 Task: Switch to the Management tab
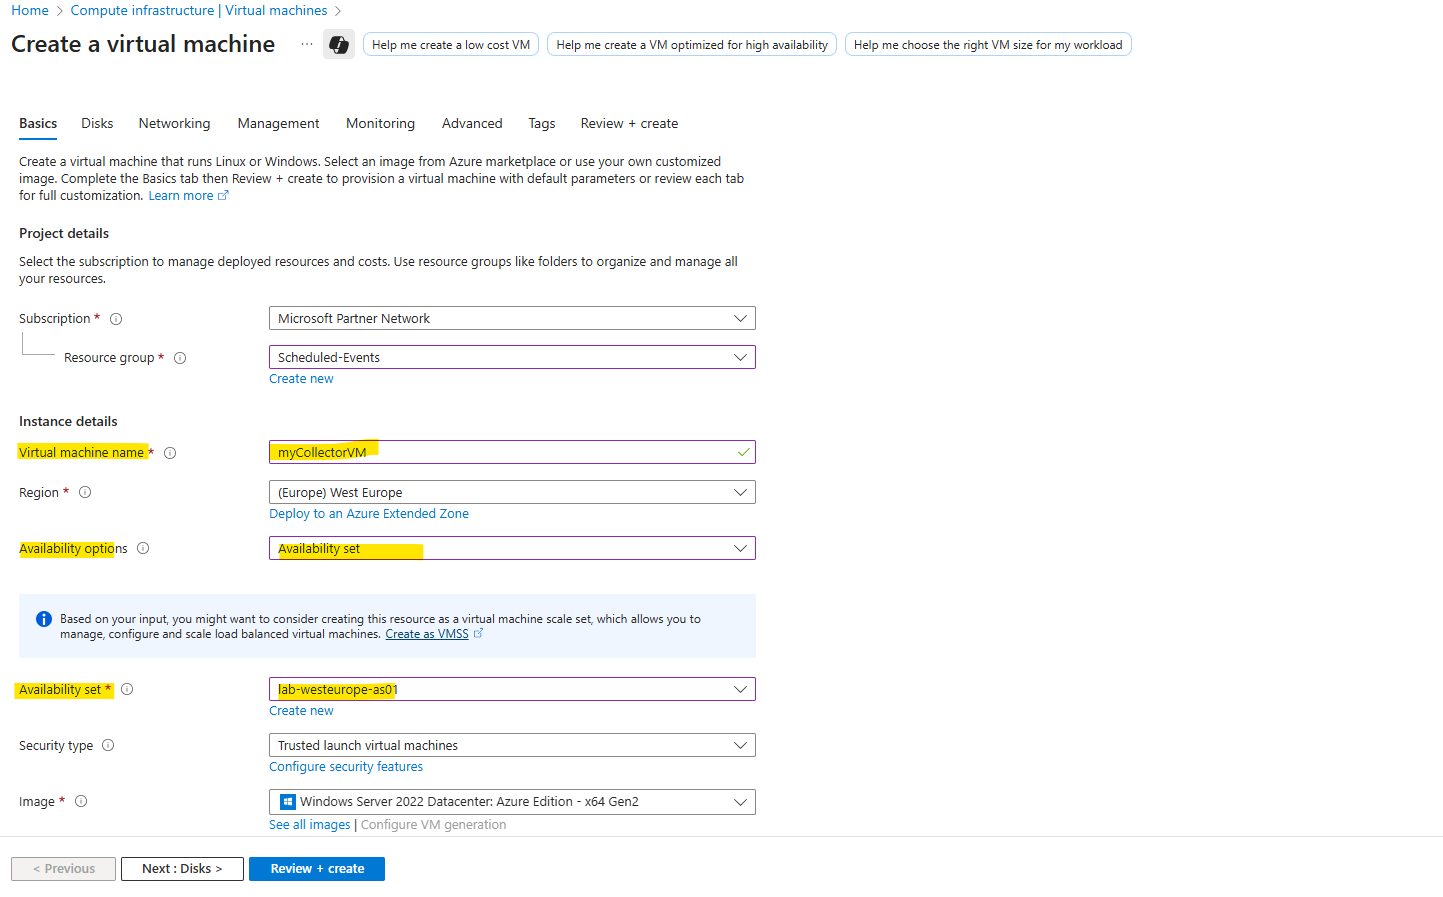[278, 124]
